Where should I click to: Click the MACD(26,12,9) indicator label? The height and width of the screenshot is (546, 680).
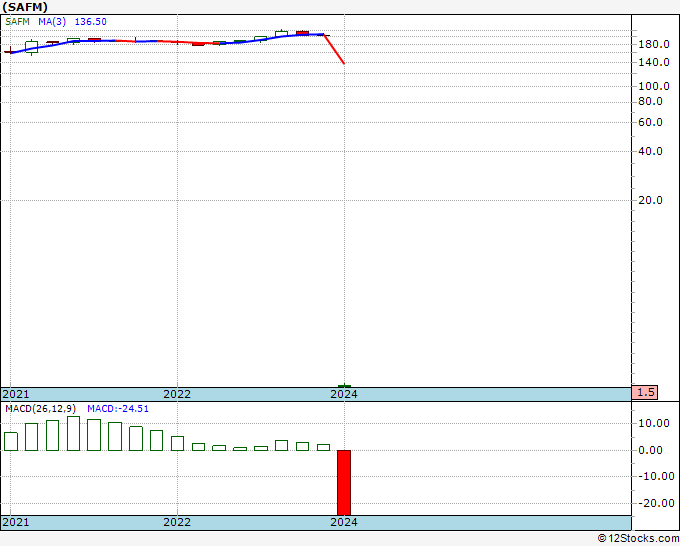(40, 409)
